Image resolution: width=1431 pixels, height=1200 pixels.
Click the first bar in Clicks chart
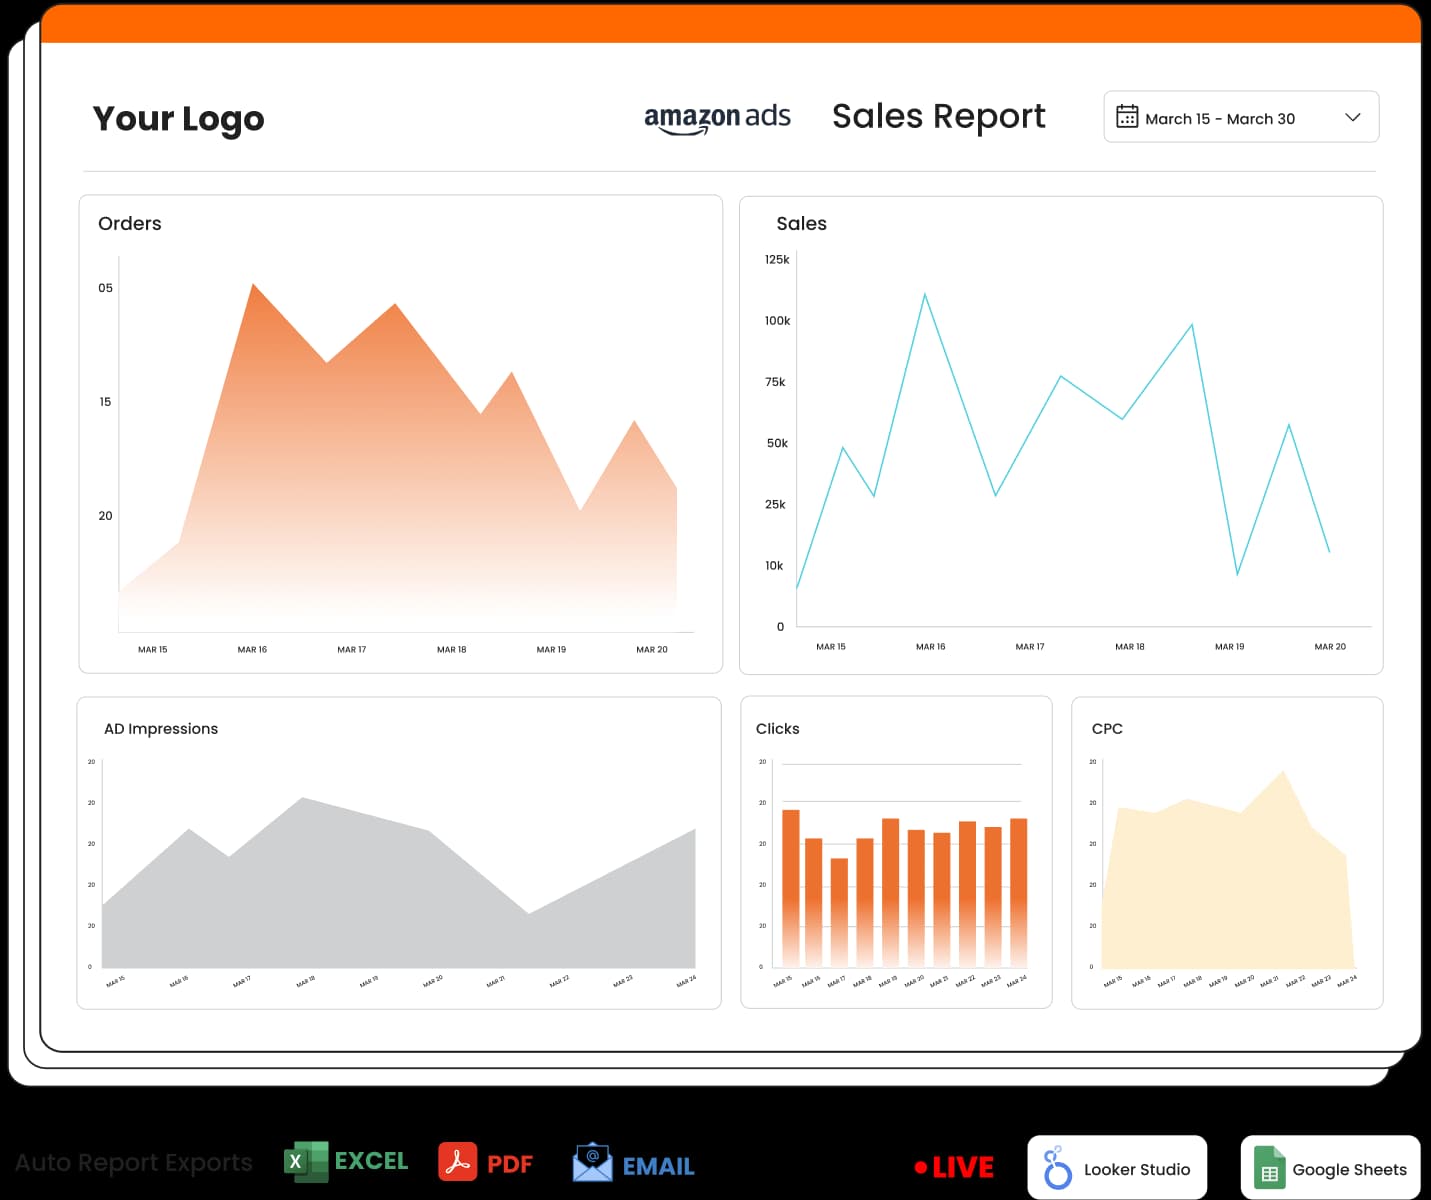[790, 880]
